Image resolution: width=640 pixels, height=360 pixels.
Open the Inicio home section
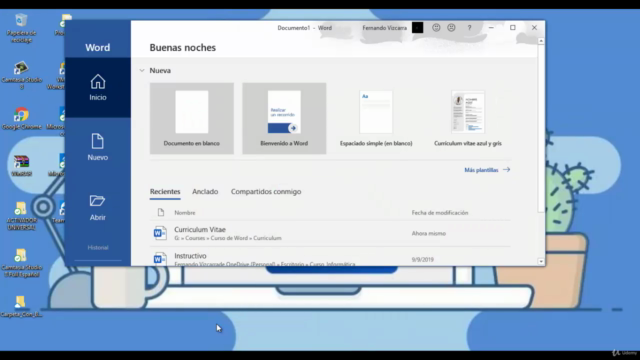tap(98, 88)
